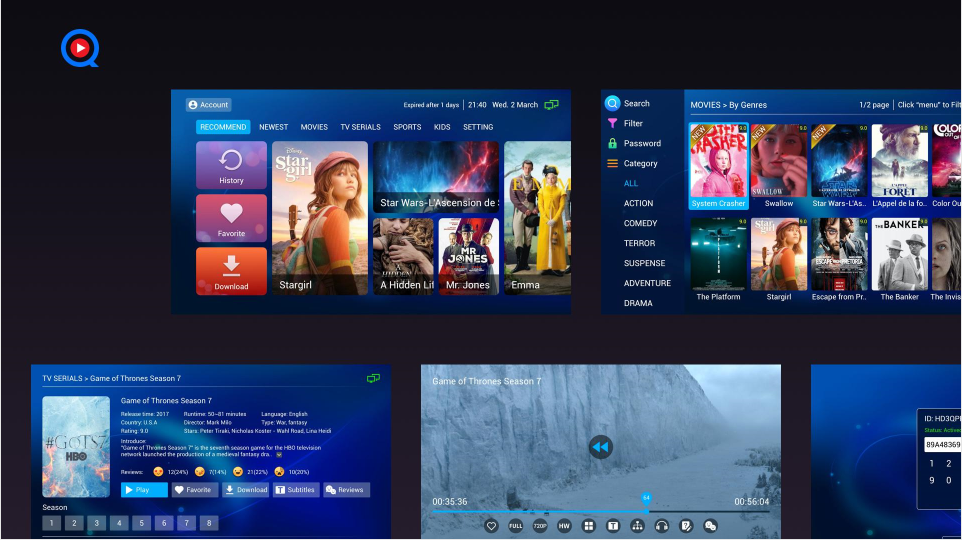The image size is (962, 540).
Task: Select ALL in category list
Action: click(631, 183)
